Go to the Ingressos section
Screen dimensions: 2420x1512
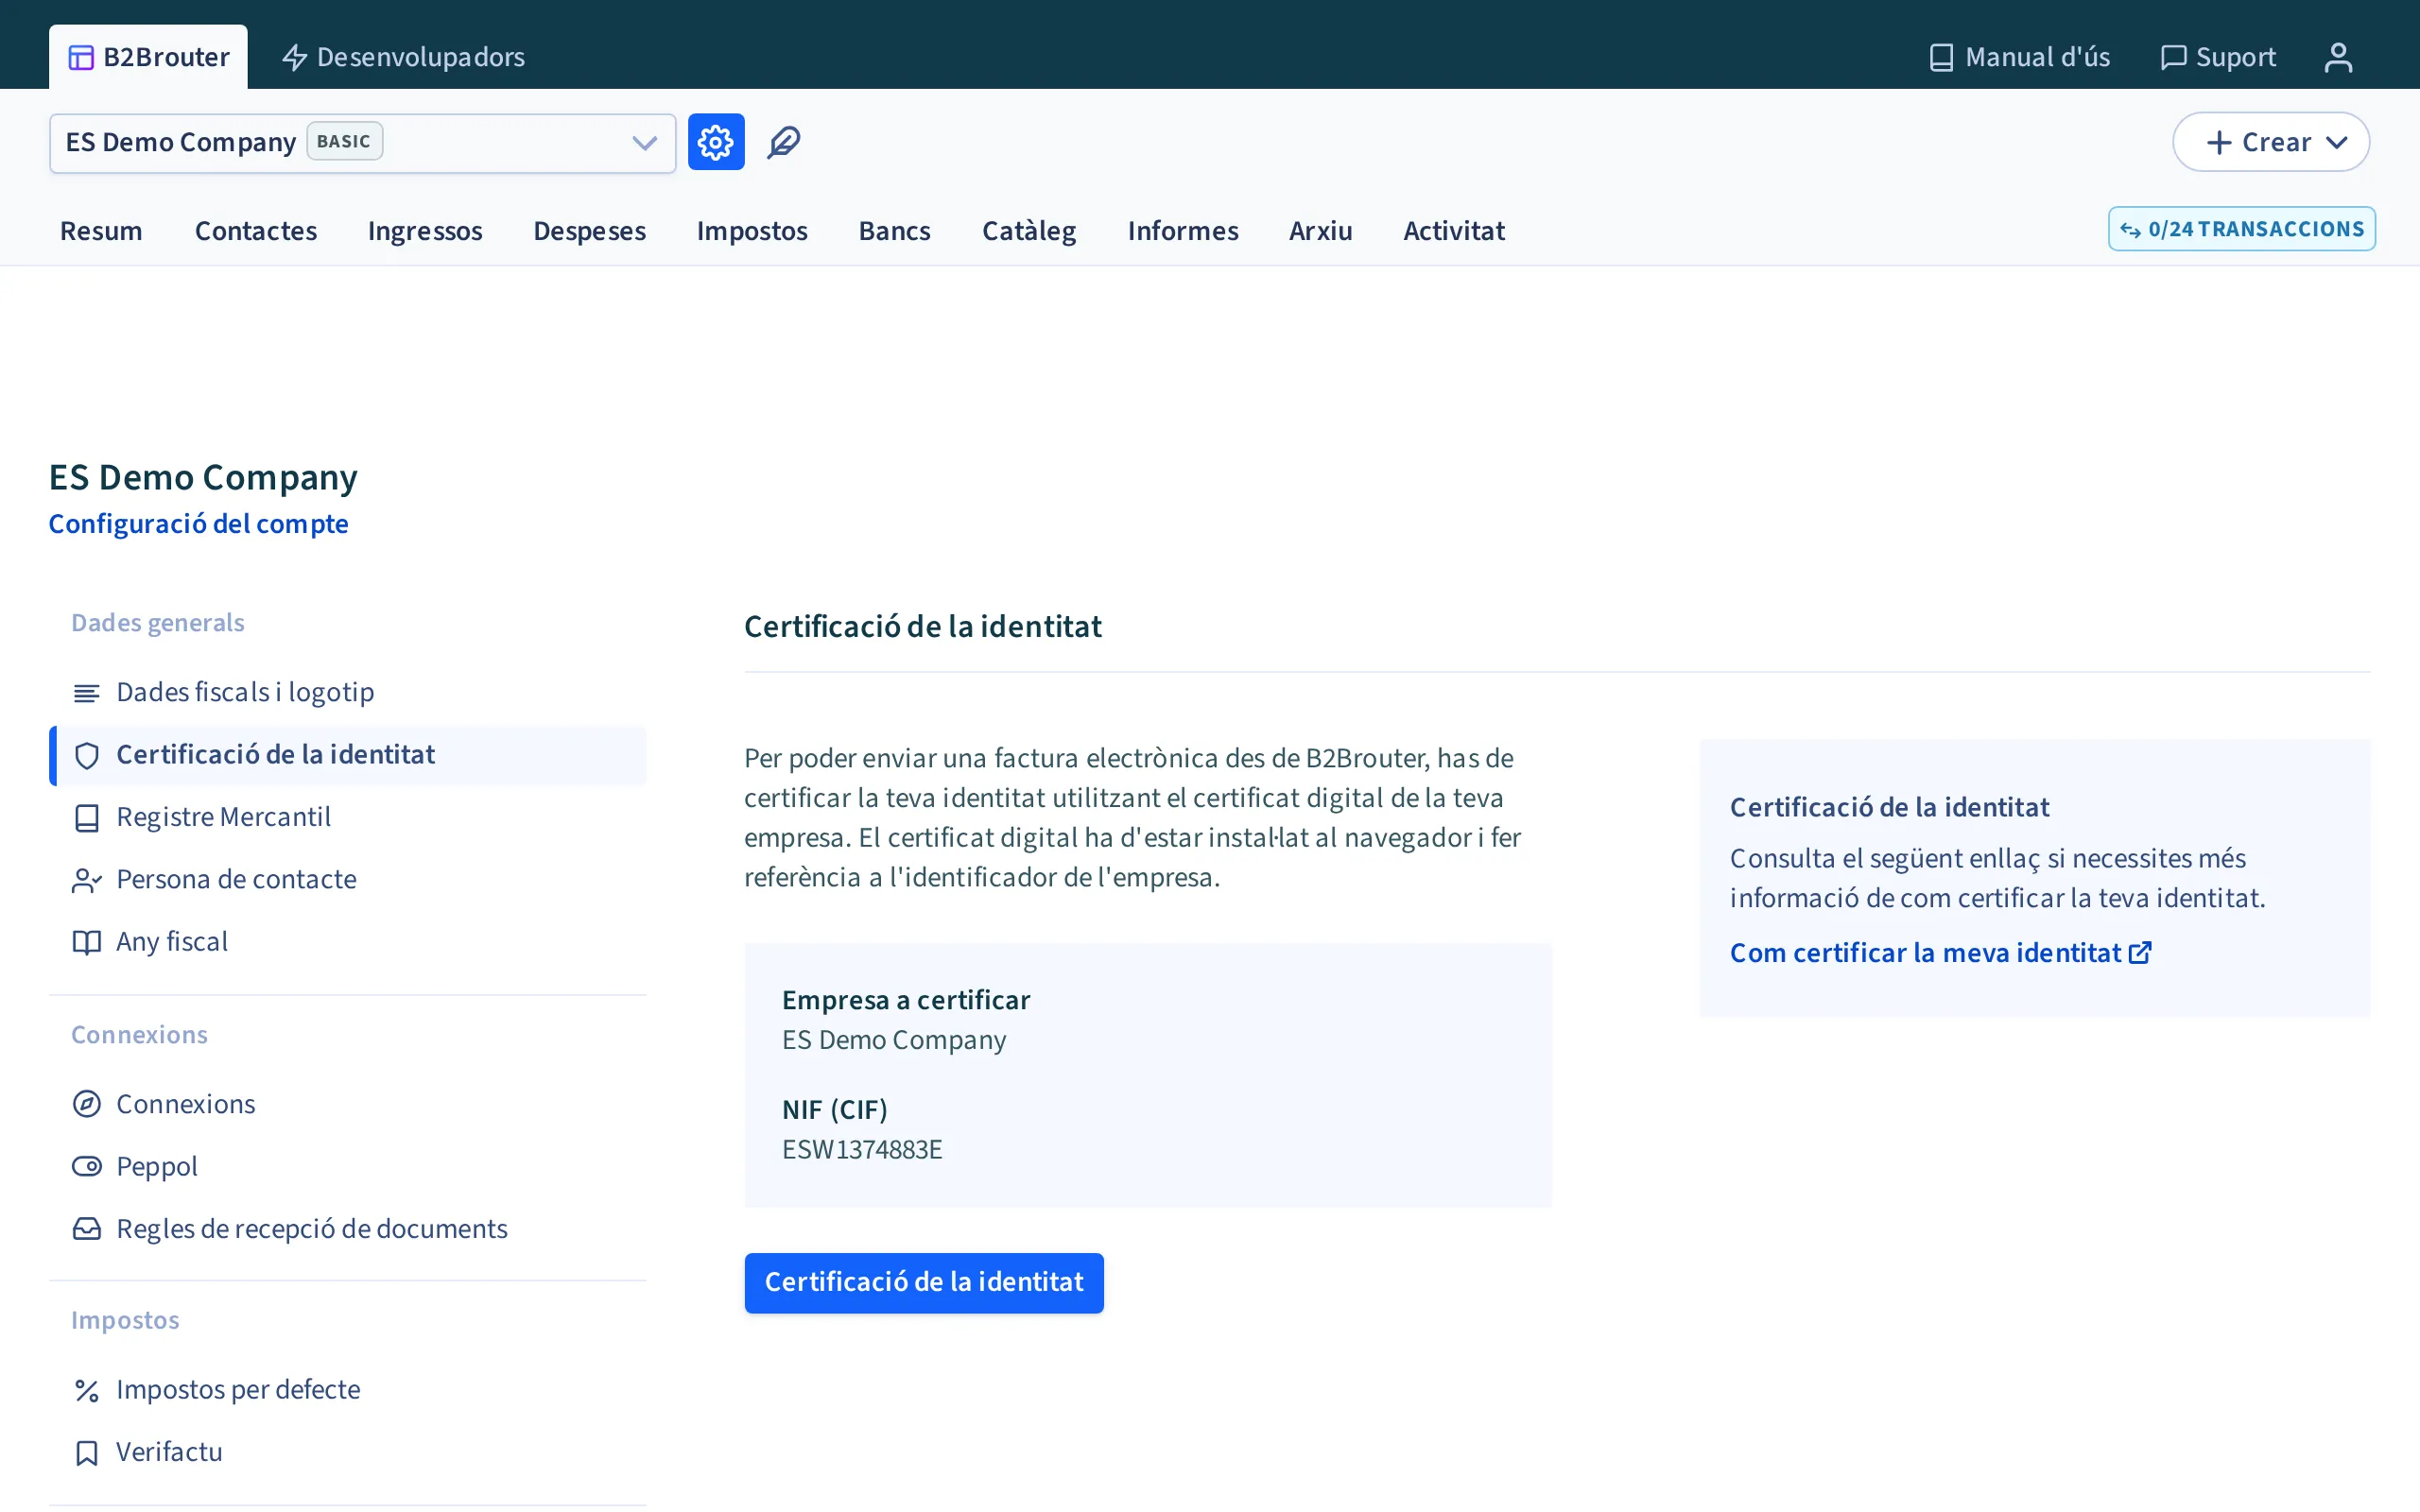click(x=425, y=231)
